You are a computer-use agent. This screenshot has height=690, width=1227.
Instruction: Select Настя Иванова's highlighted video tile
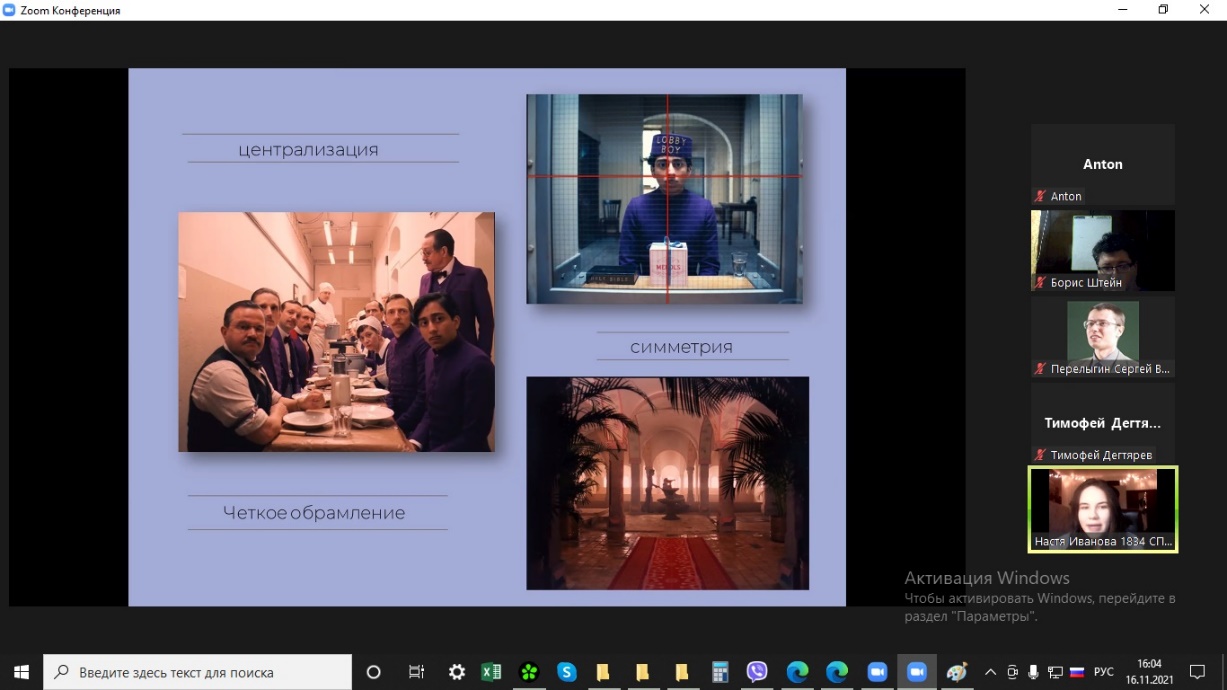(1103, 509)
